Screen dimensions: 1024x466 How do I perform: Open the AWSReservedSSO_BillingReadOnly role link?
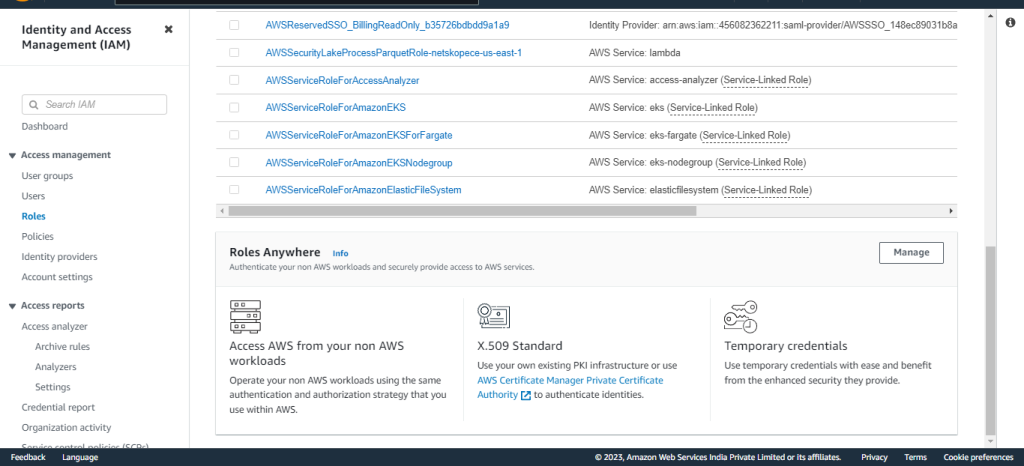pyautogui.click(x=387, y=25)
